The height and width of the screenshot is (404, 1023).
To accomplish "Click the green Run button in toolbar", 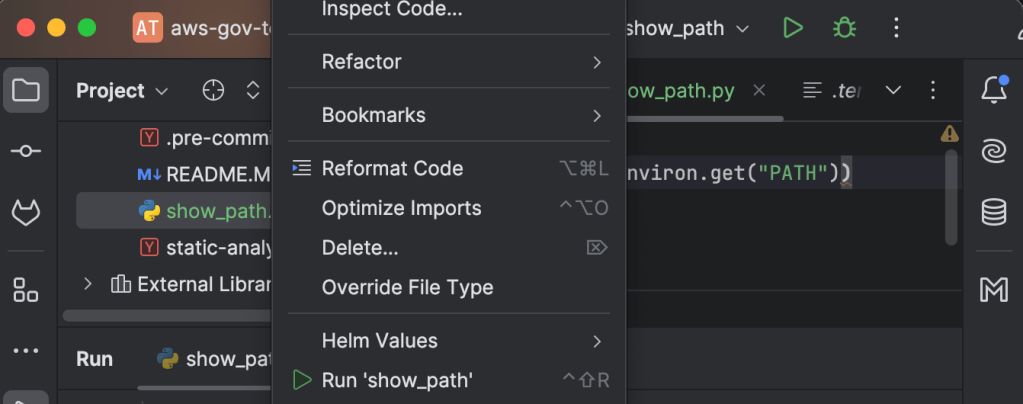I will pos(793,28).
